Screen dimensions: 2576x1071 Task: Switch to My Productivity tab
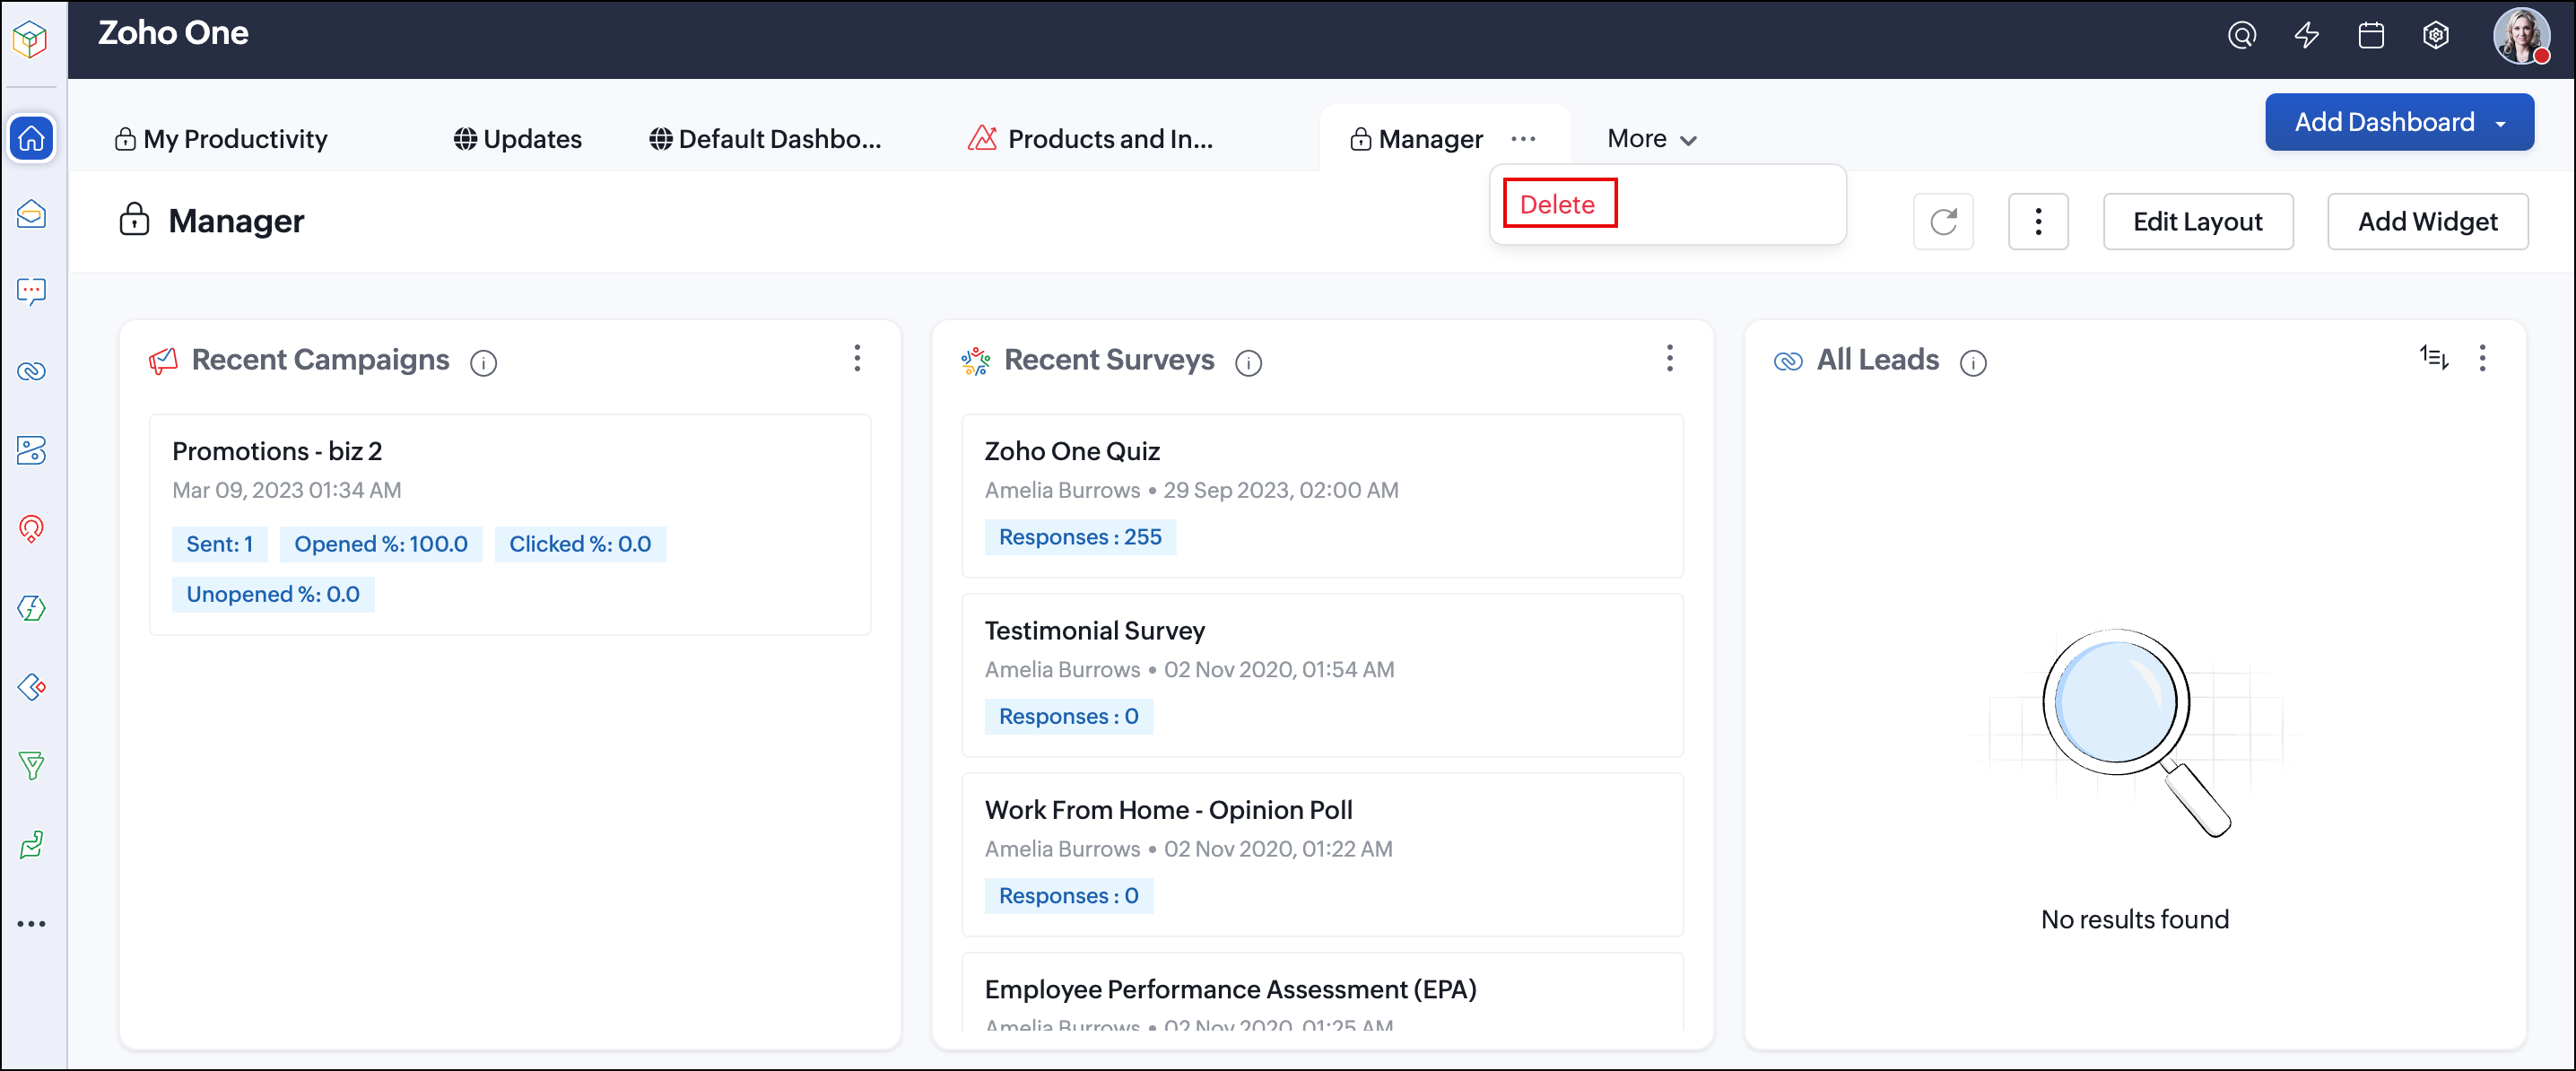[222, 139]
